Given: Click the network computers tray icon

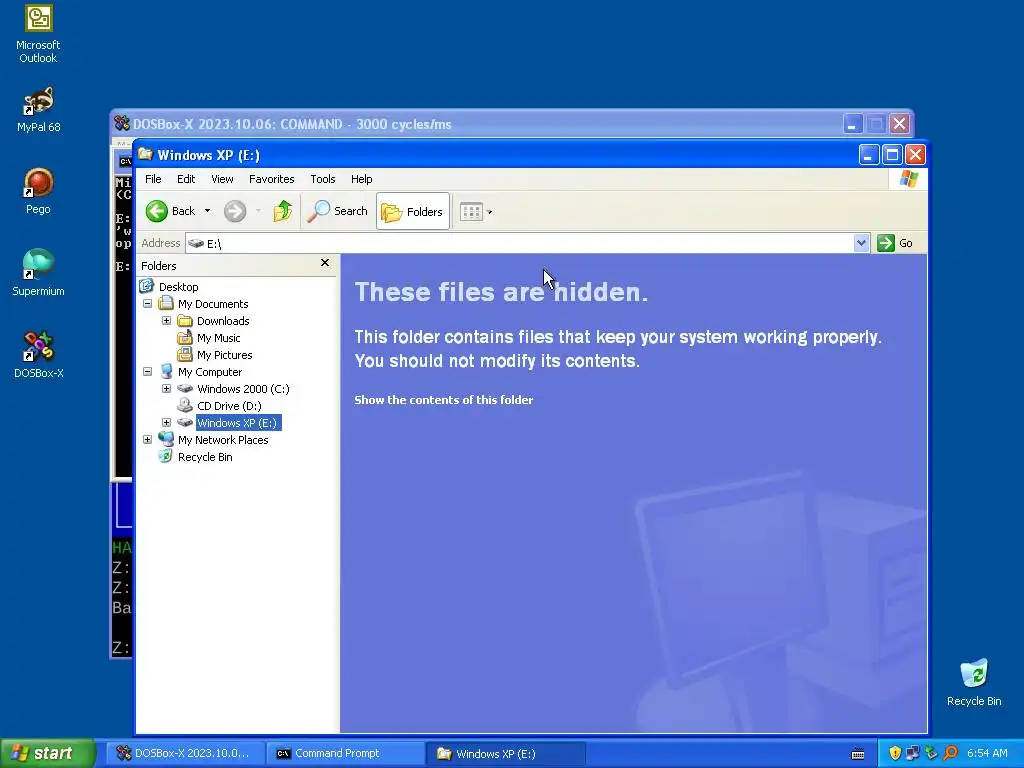Looking at the screenshot, I should pyautogui.click(x=912, y=753).
